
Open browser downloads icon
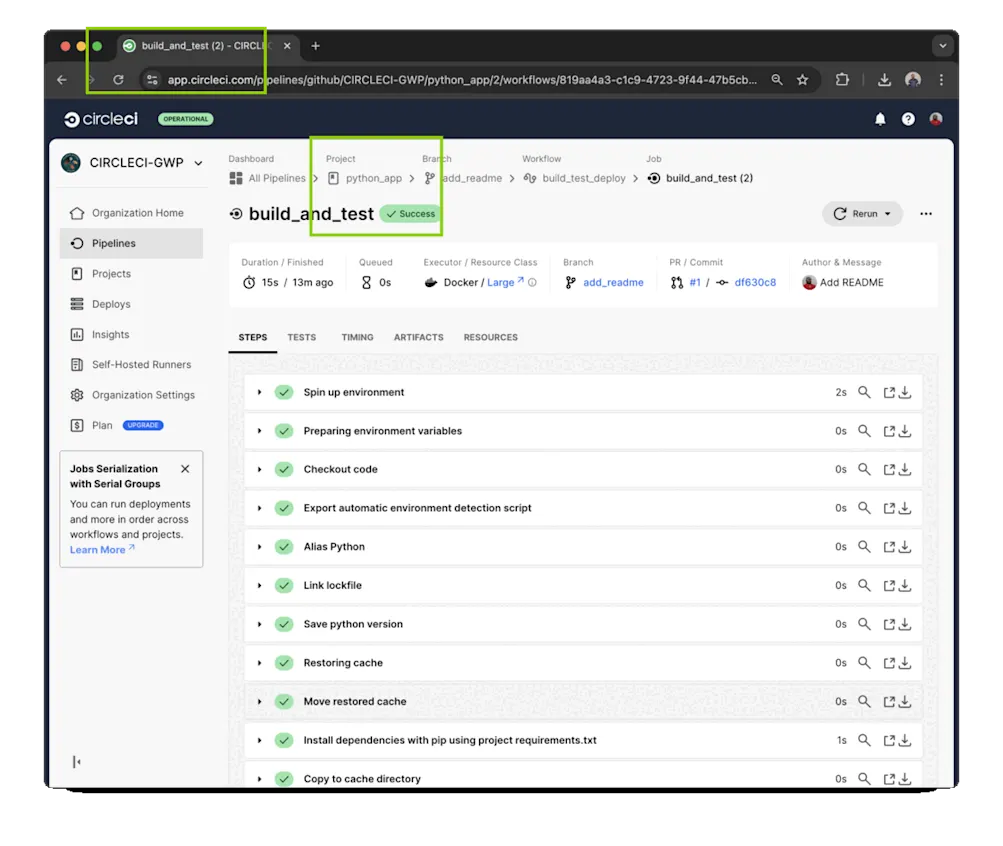884,80
